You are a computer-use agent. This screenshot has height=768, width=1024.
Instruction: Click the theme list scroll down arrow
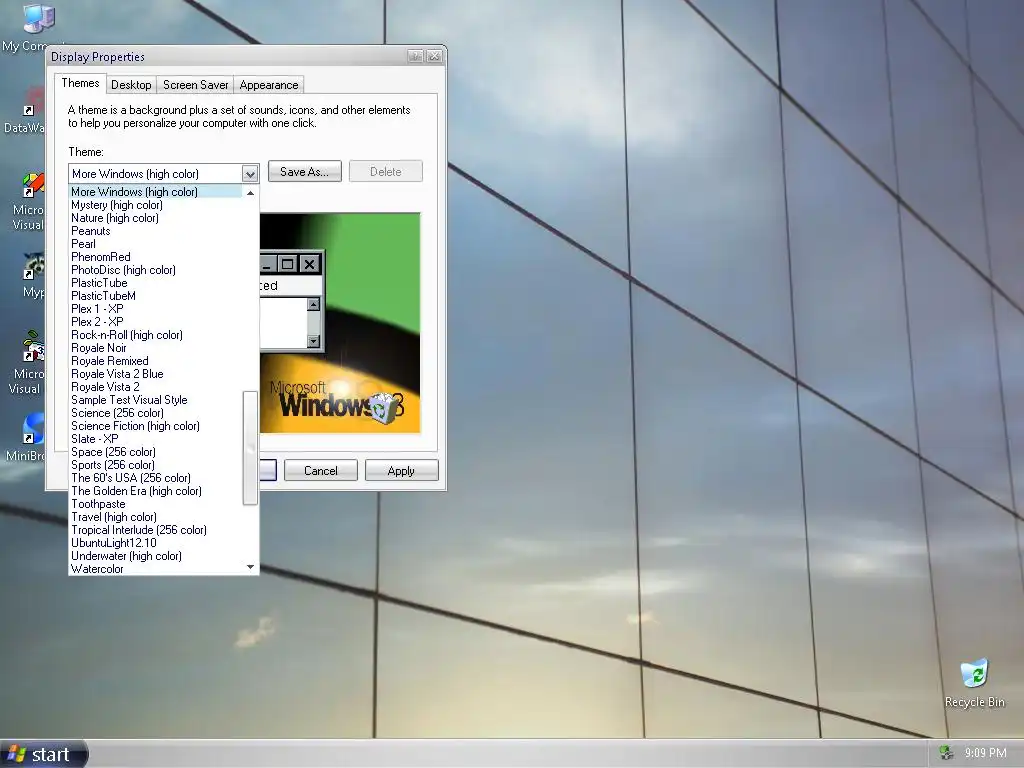click(x=250, y=567)
